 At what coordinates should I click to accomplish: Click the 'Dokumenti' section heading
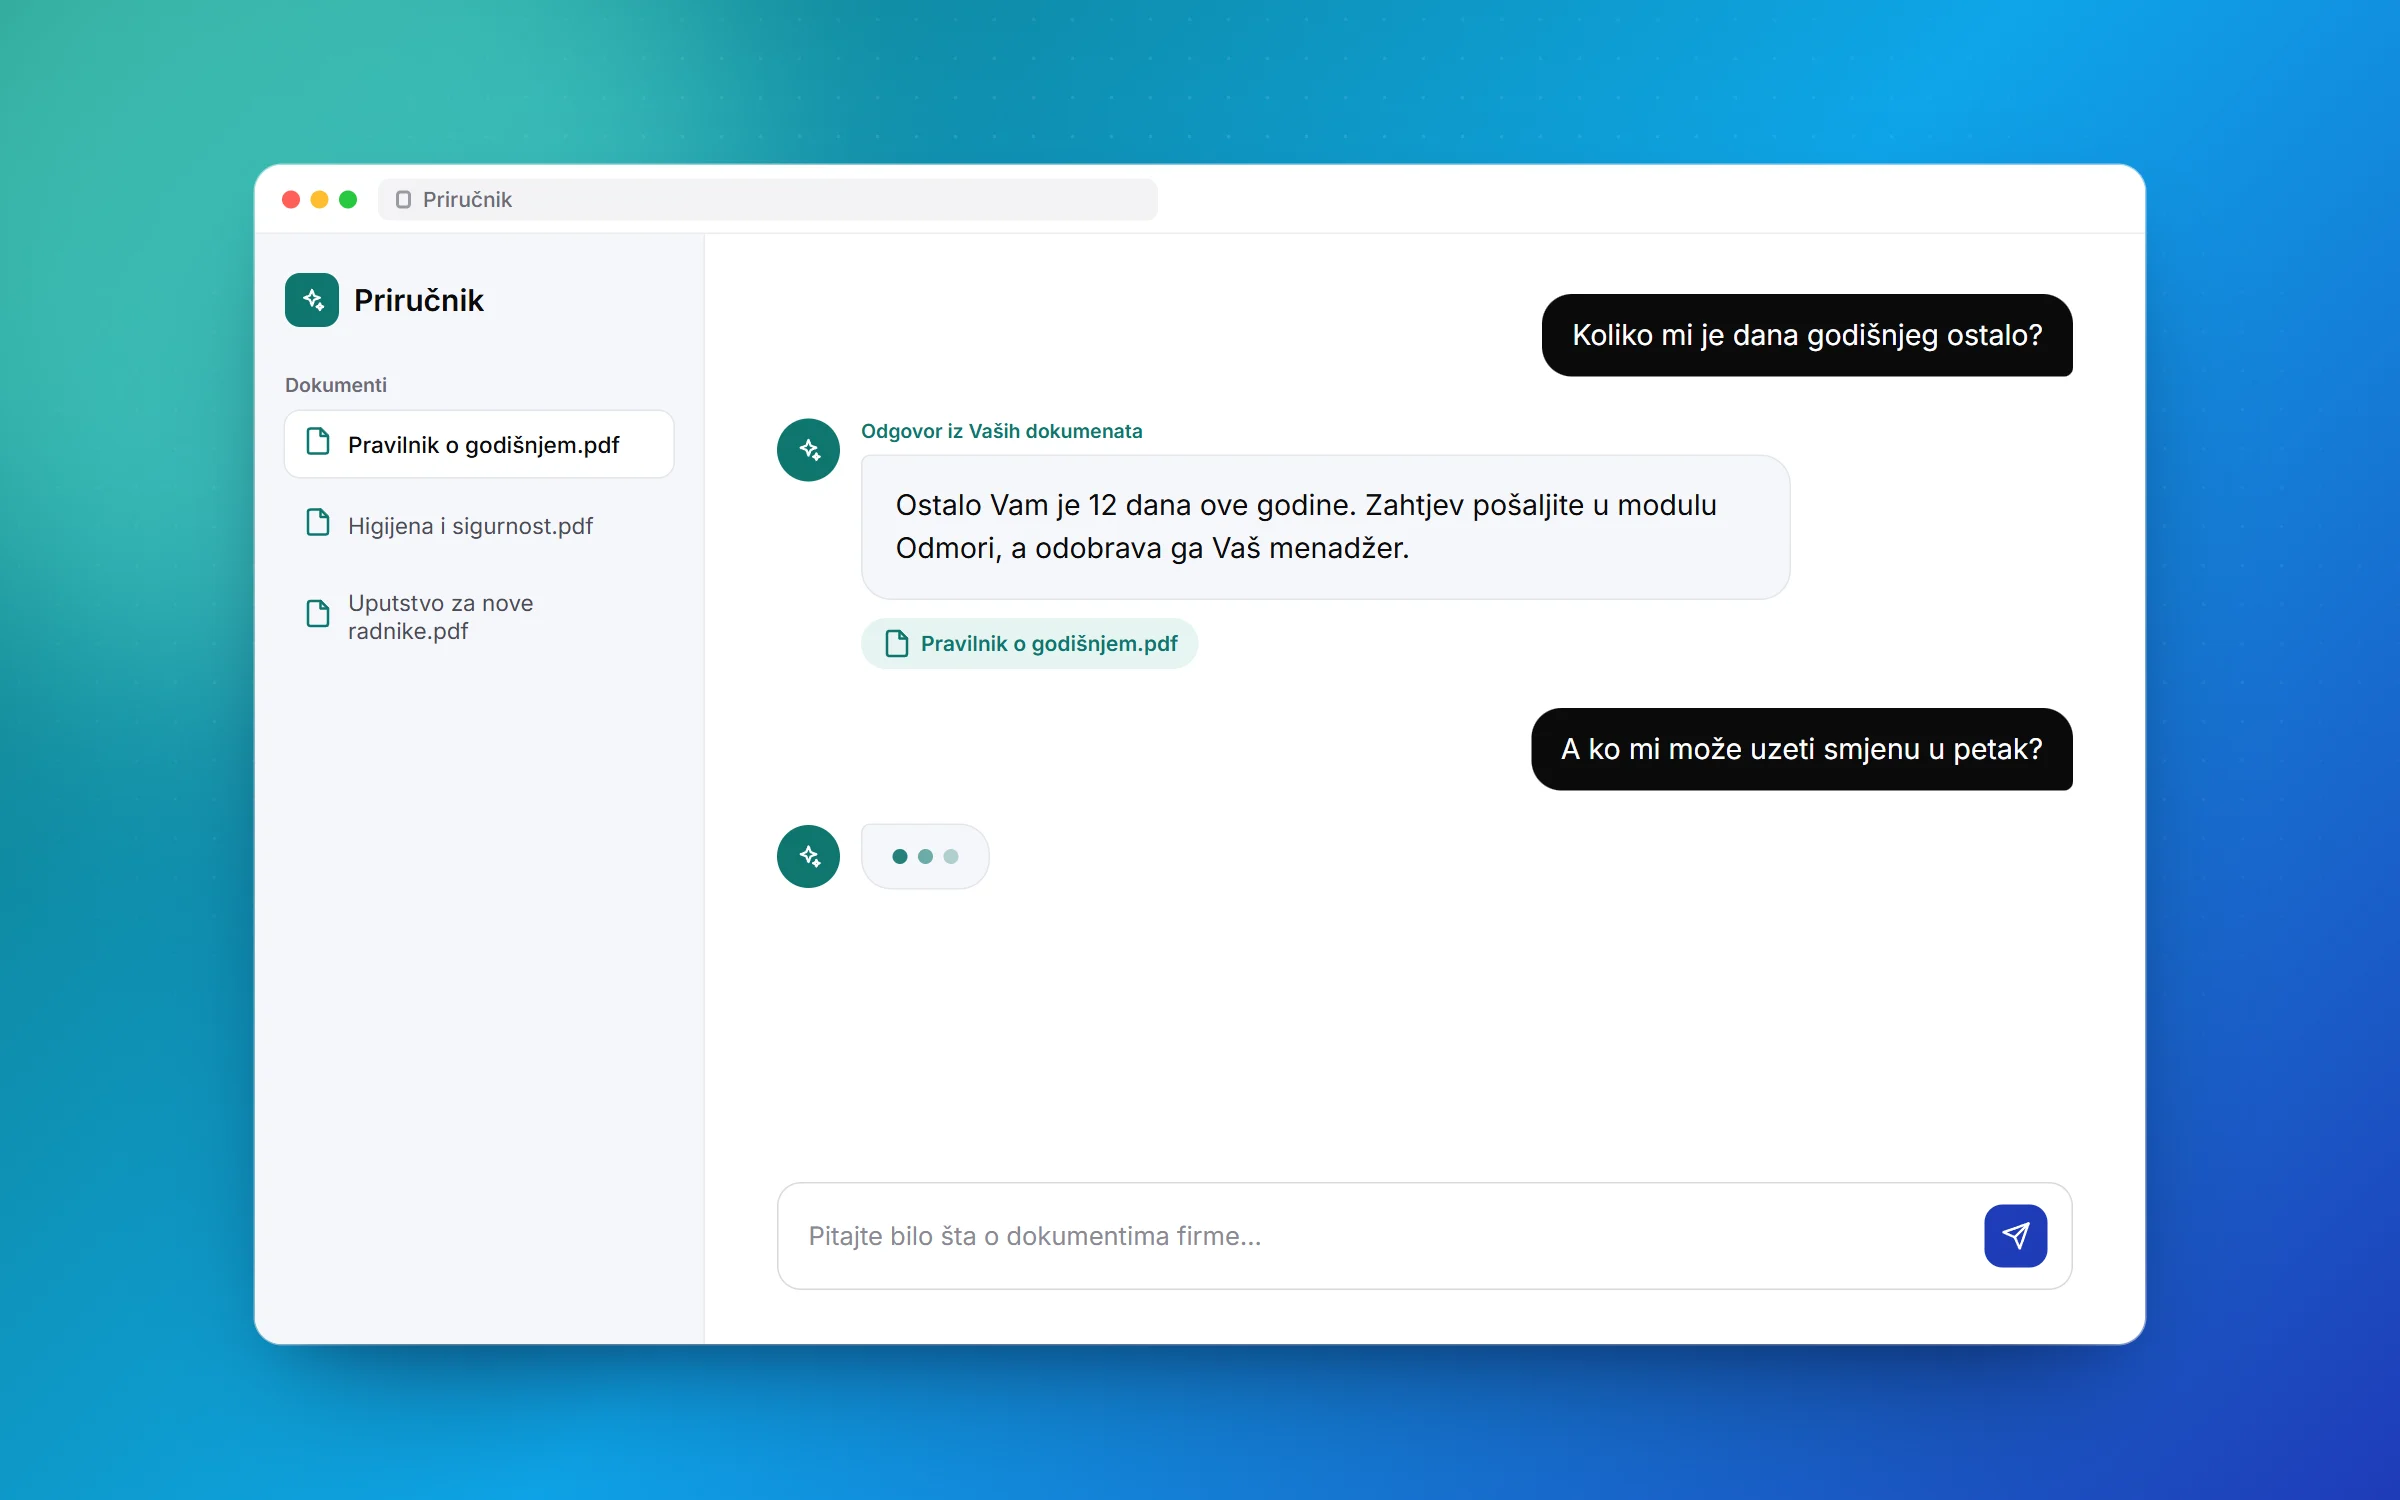[x=336, y=385]
